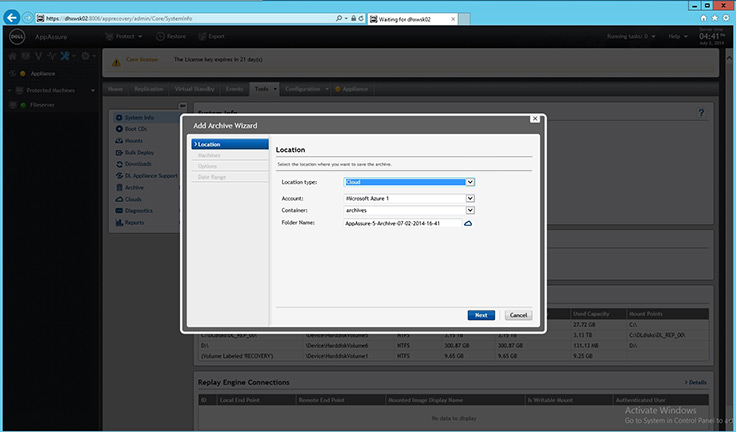Click the Mounts icon in Tools list

119,140
